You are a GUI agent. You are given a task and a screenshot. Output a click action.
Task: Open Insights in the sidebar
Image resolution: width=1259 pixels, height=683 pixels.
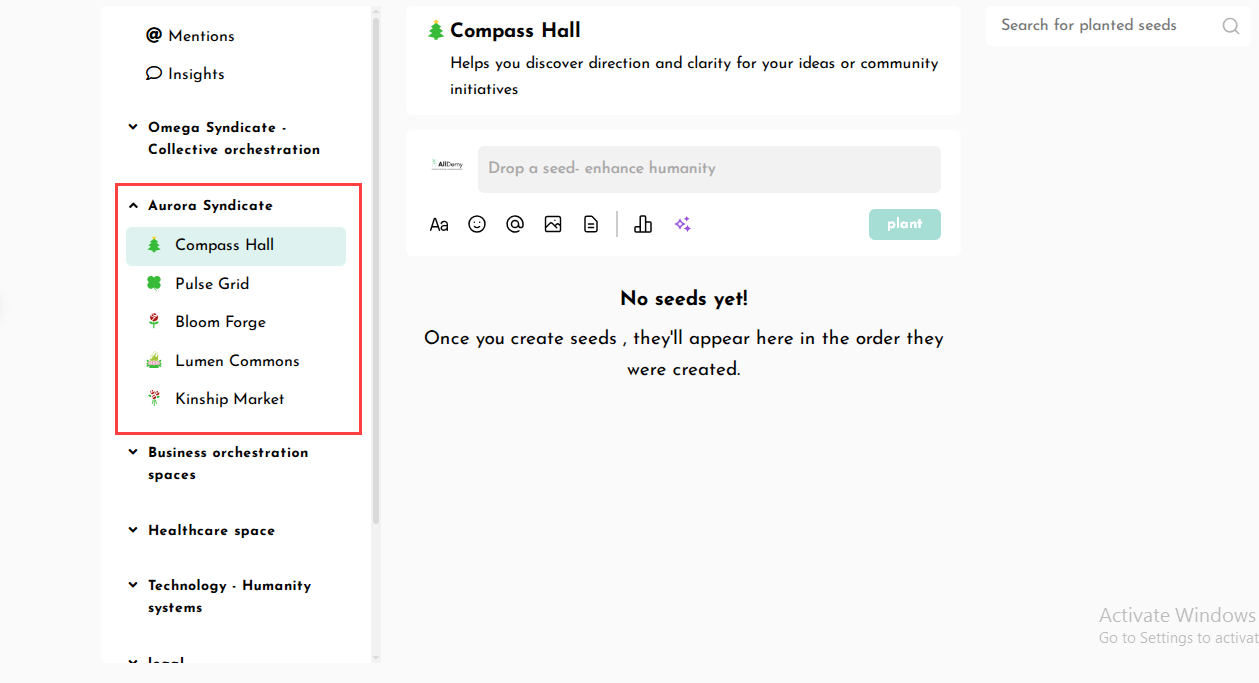185,74
